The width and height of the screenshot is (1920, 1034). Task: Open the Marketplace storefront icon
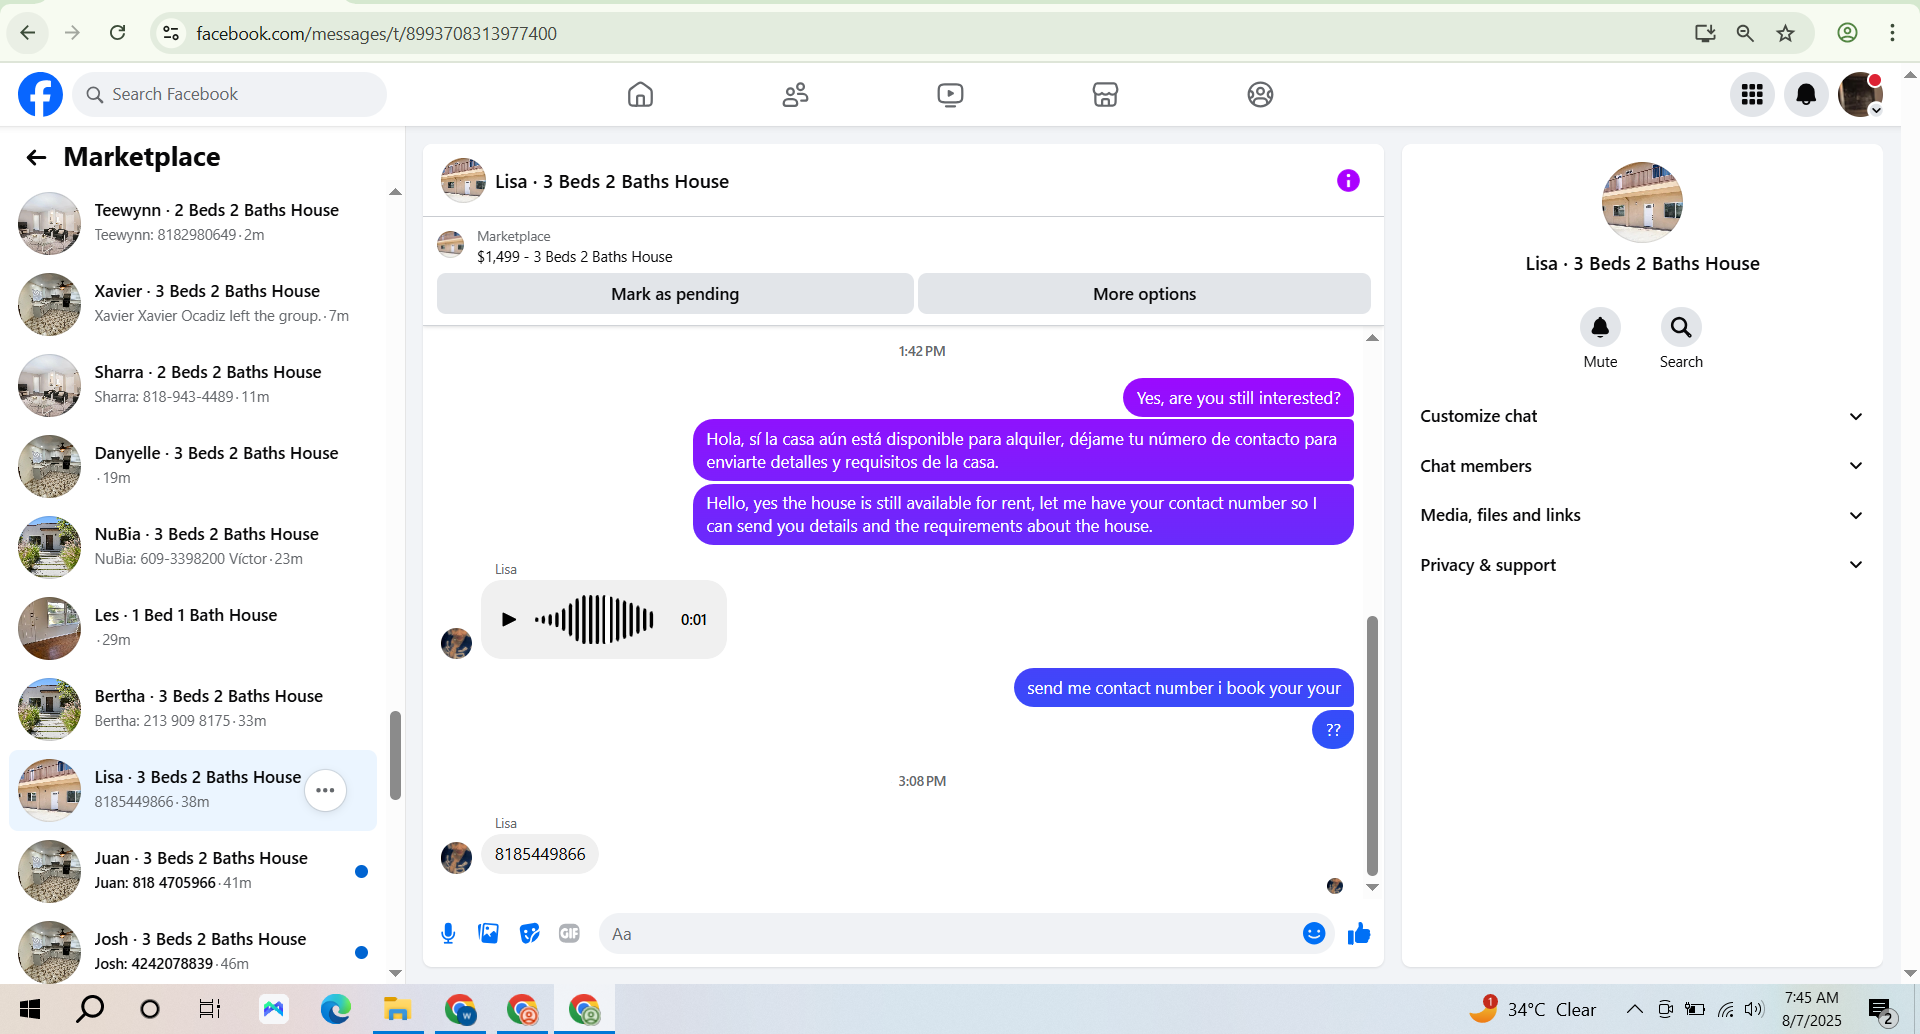click(1105, 94)
